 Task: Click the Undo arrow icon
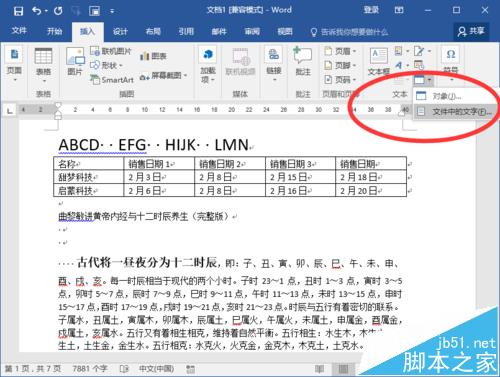pyautogui.click(x=36, y=11)
